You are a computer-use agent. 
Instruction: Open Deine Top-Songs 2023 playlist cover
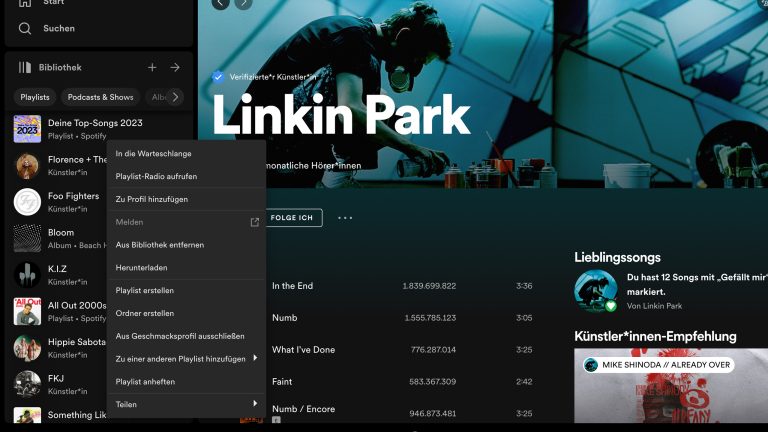point(27,129)
